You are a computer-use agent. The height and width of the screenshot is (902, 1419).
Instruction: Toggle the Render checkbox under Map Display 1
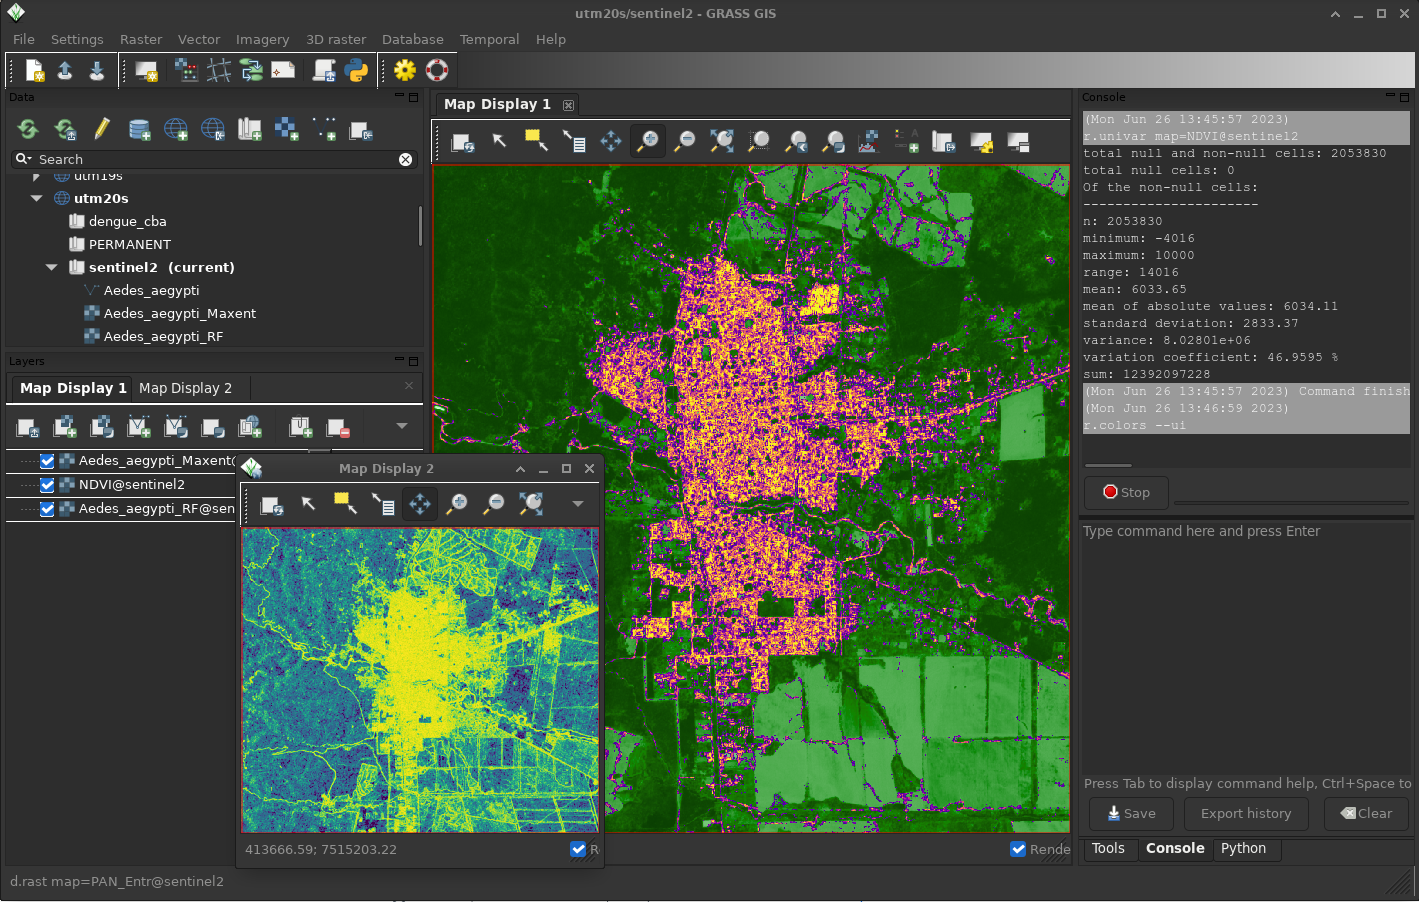pyautogui.click(x=1018, y=849)
